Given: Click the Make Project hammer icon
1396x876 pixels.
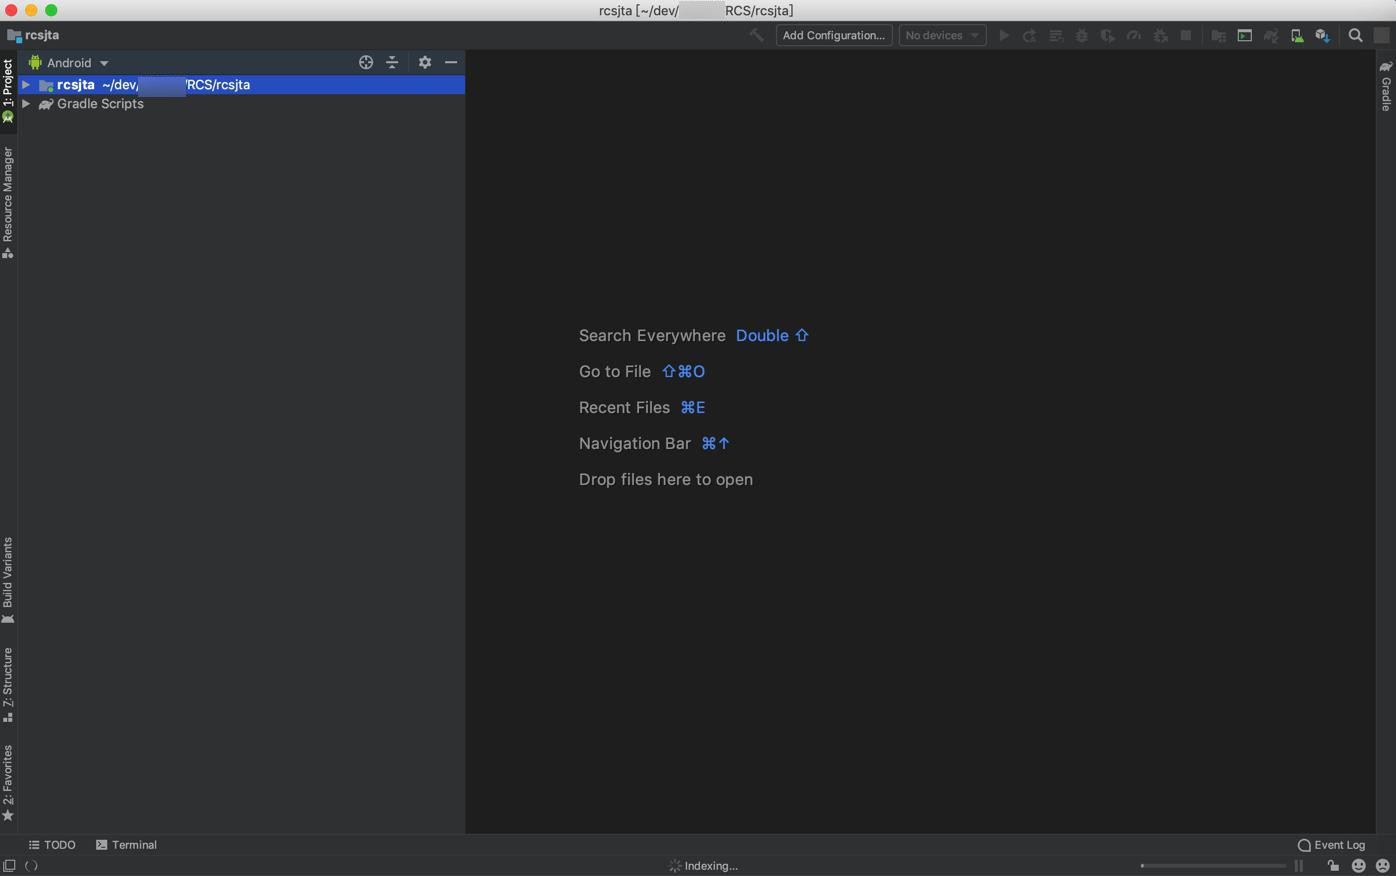Looking at the screenshot, I should coord(756,35).
